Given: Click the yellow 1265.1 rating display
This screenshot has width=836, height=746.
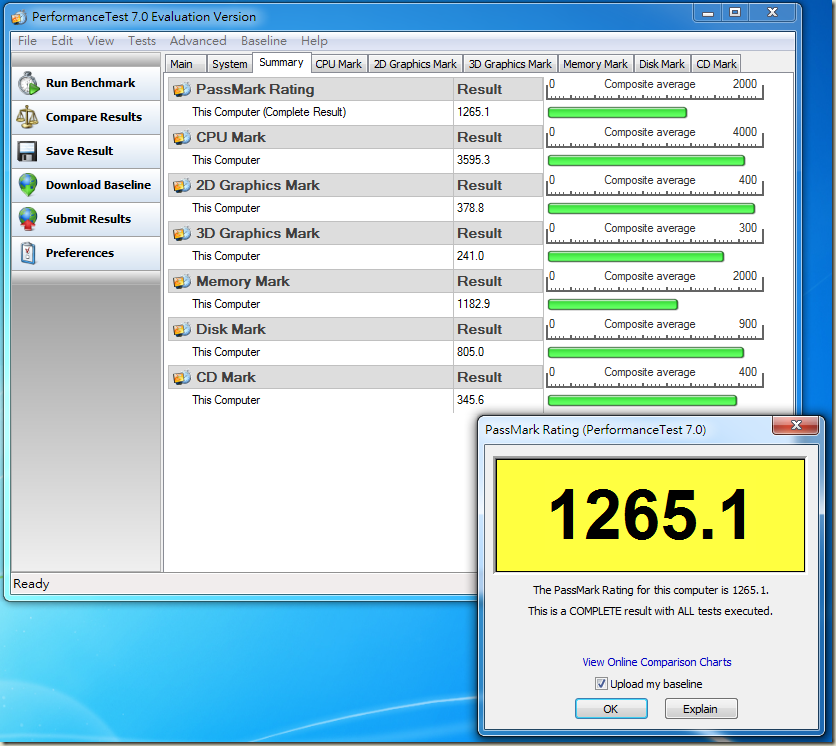Looking at the screenshot, I should pos(650,516).
